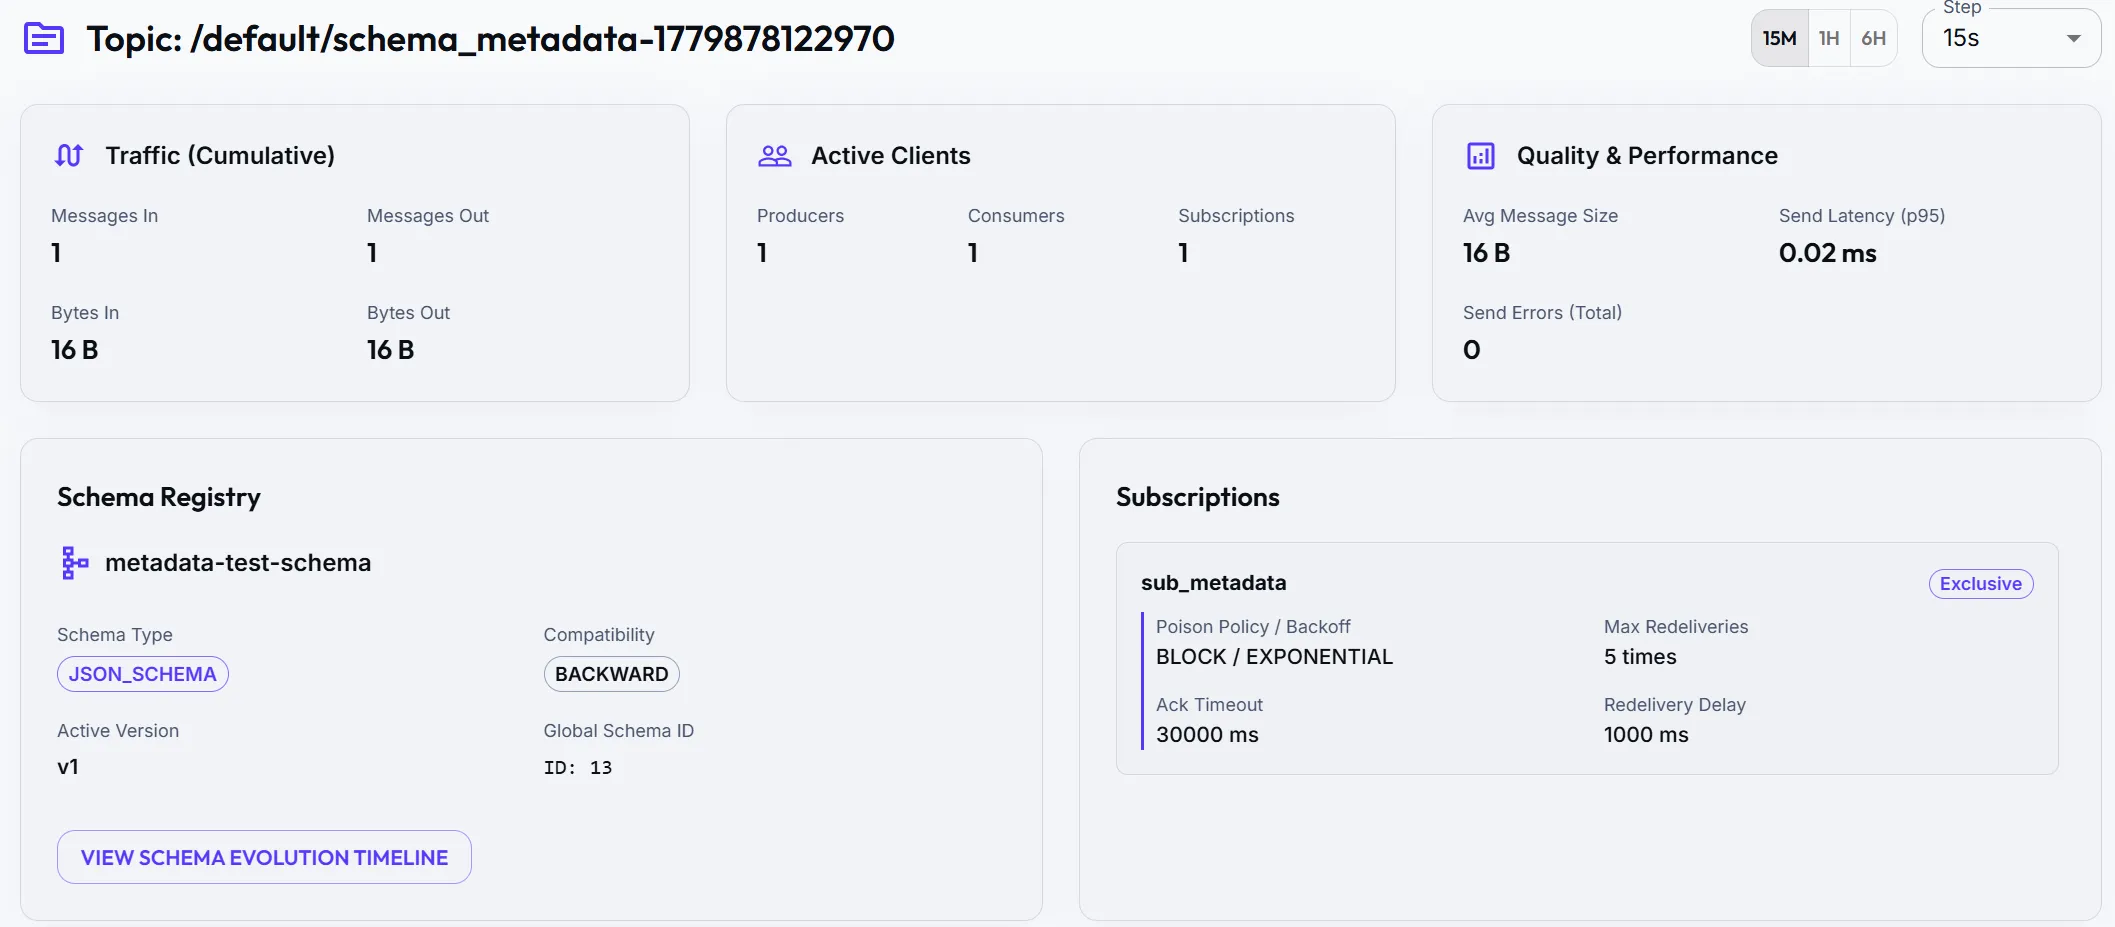
Task: Click the Quality & Performance chart icon
Action: (x=1481, y=155)
